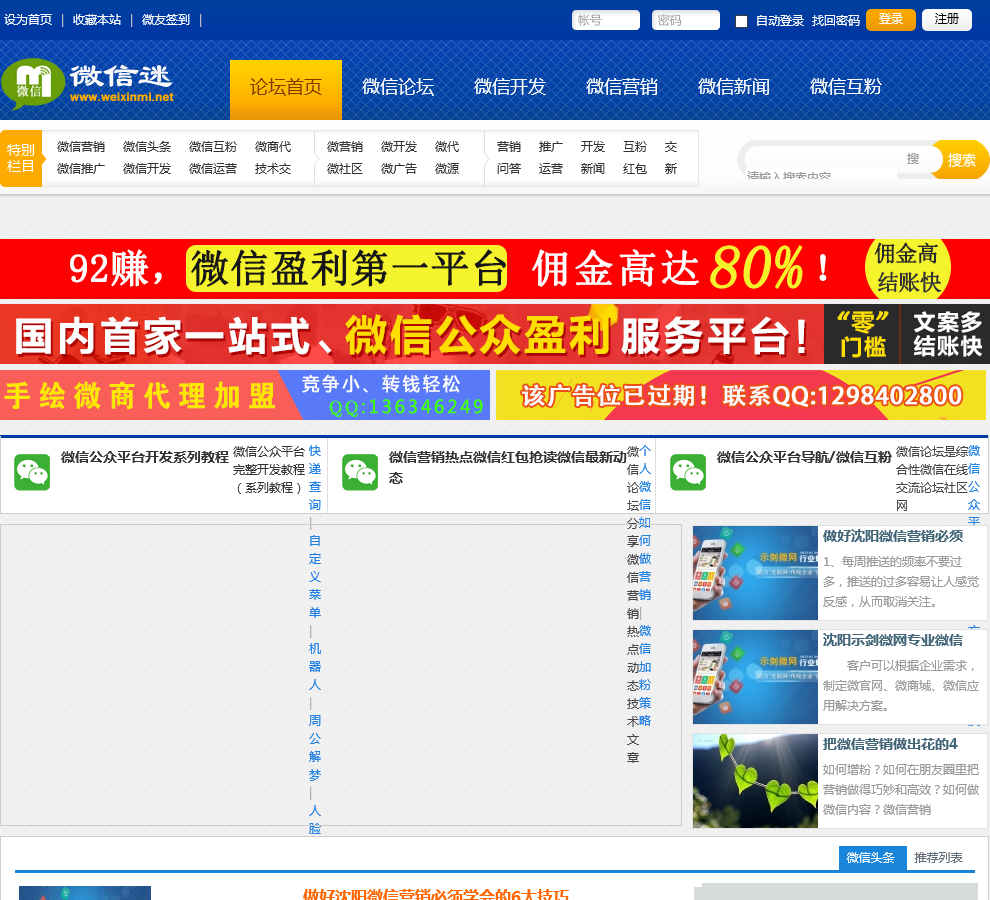The width and height of the screenshot is (990, 900).
Task: Click the 微信迷 site logo
Action: [x=88, y=84]
